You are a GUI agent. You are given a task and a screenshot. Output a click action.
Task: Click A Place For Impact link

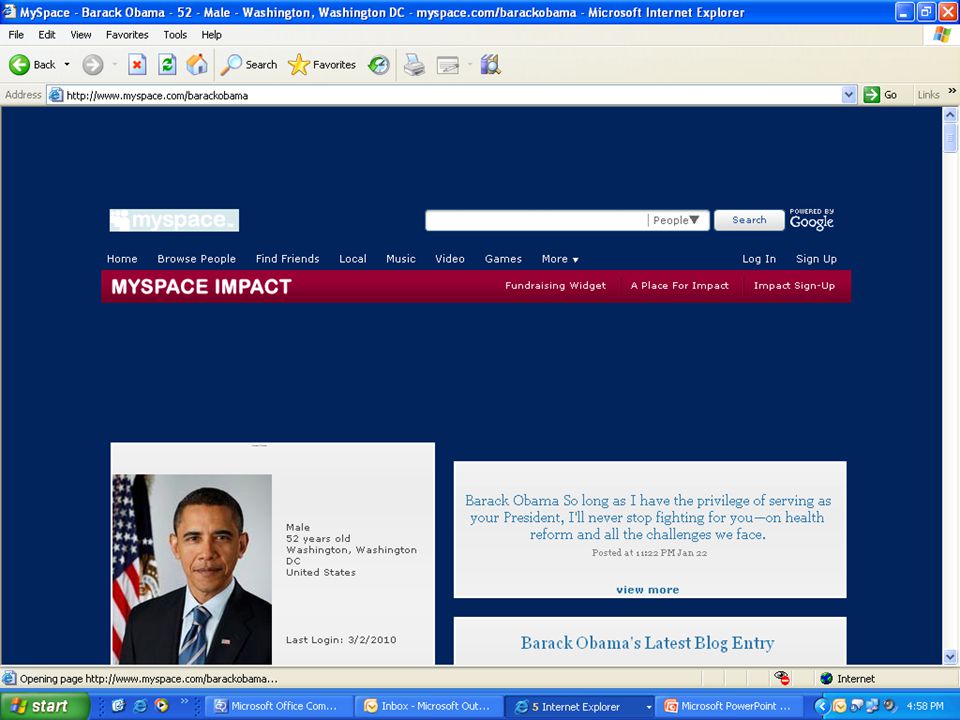point(680,285)
